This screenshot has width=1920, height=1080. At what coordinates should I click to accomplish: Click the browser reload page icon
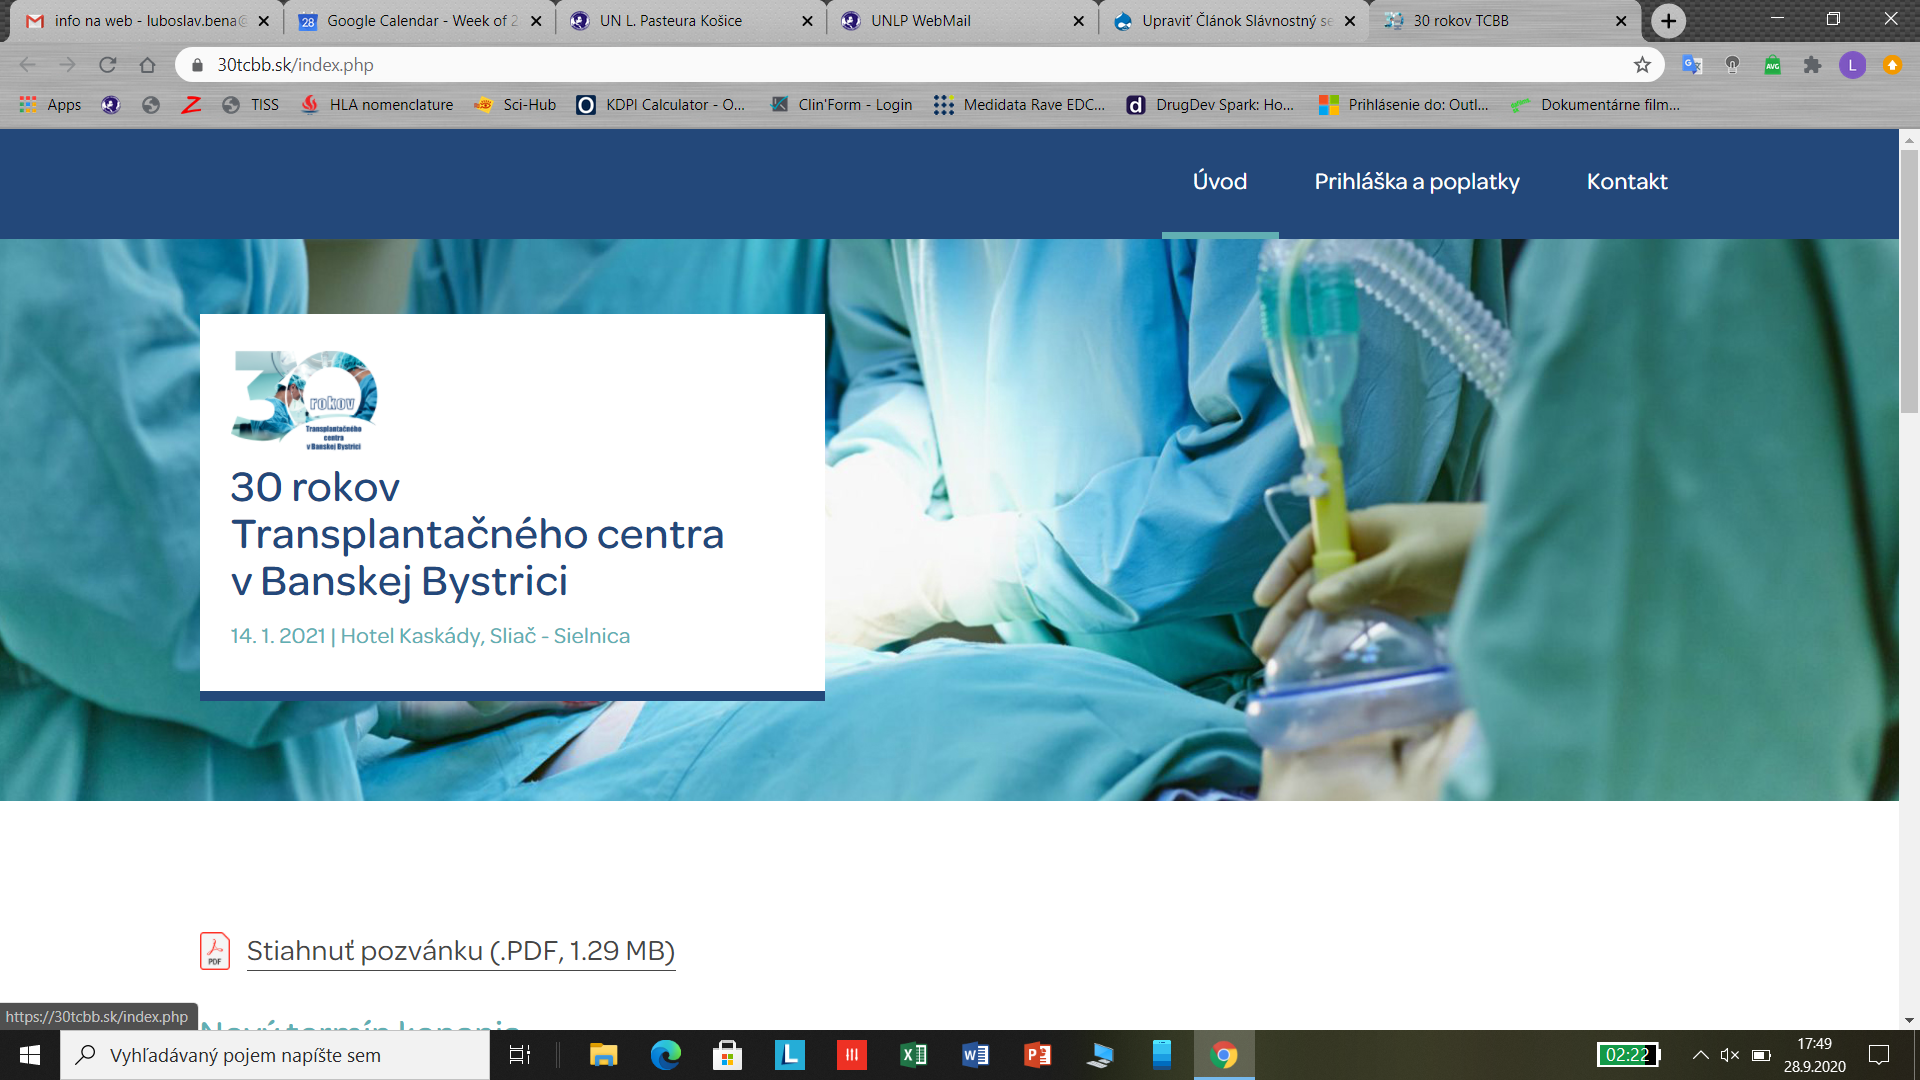pyautogui.click(x=108, y=65)
